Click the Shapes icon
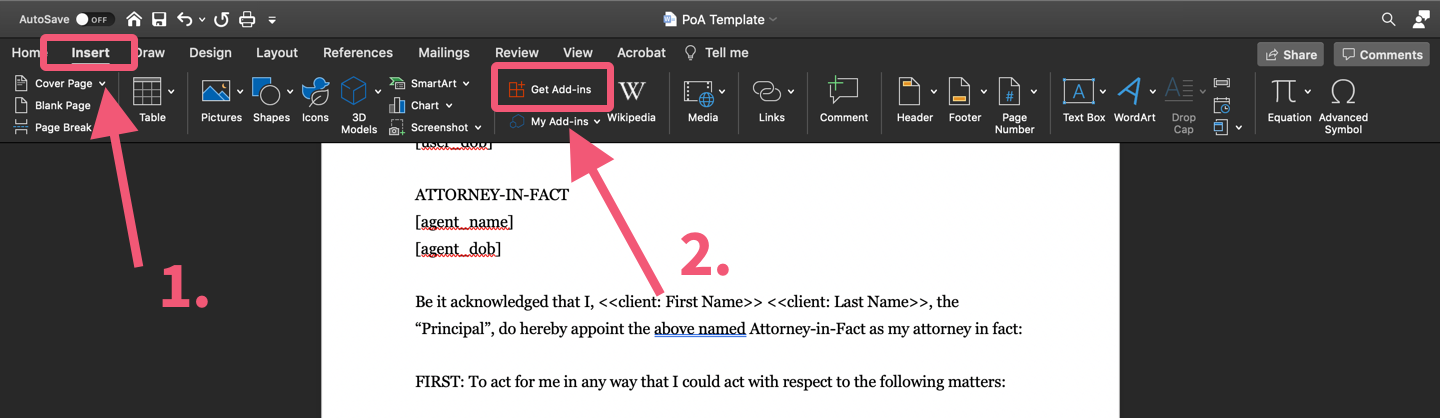 [x=267, y=92]
